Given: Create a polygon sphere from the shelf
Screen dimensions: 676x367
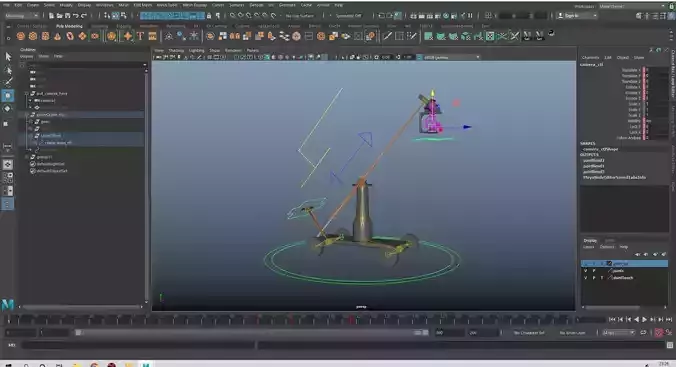Looking at the screenshot, I should 20,37.
